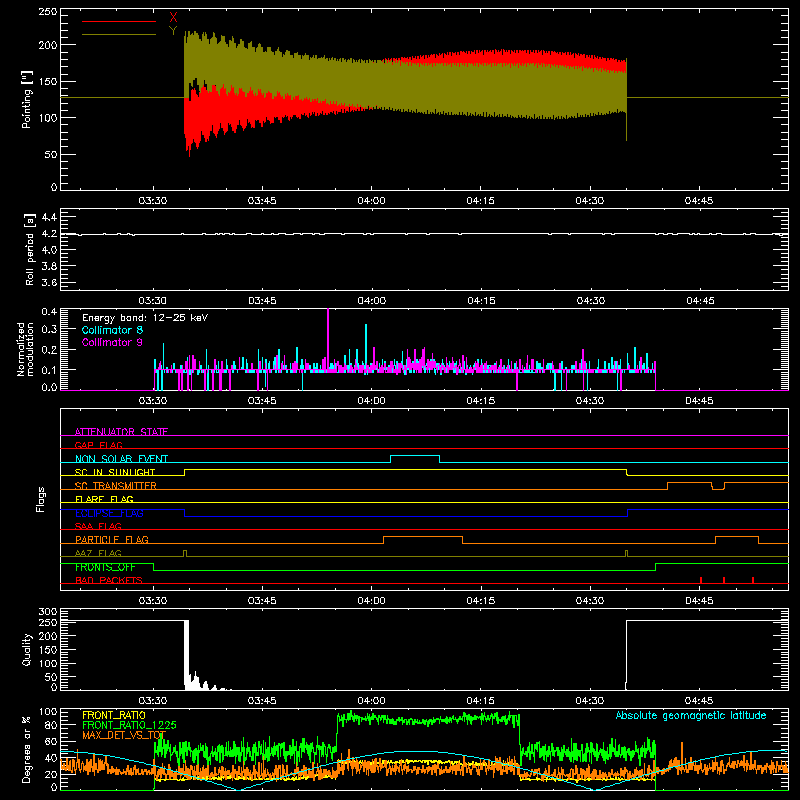Click the MAX_DET_VS_TOT legend label

(x=124, y=735)
